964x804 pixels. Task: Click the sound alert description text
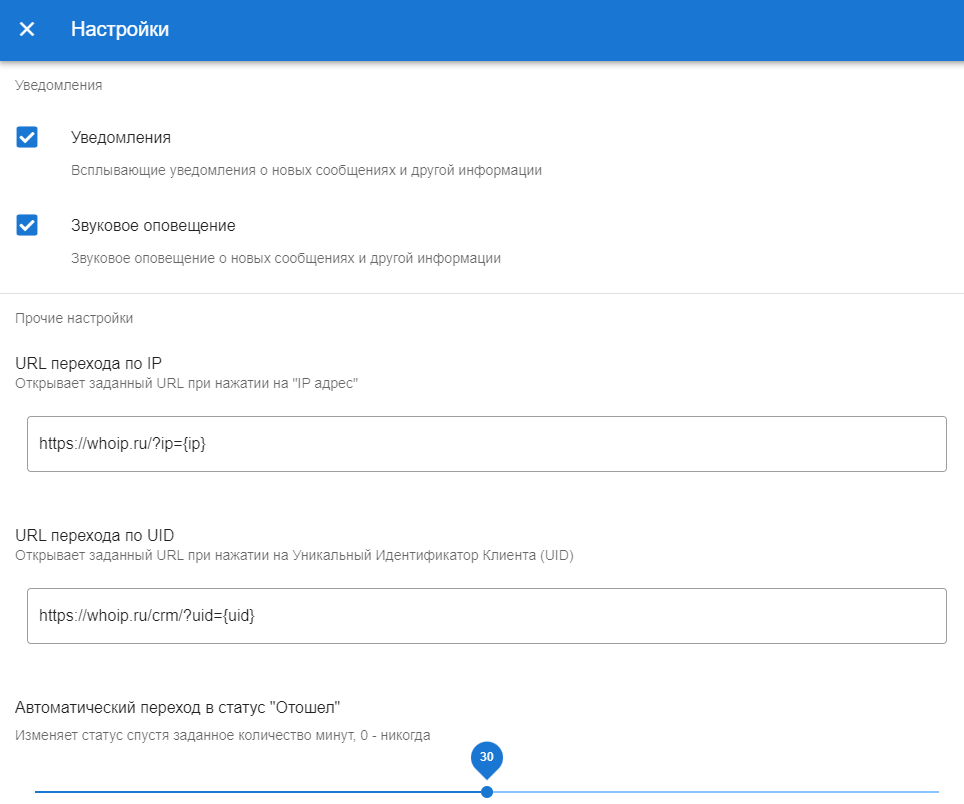tap(286, 259)
